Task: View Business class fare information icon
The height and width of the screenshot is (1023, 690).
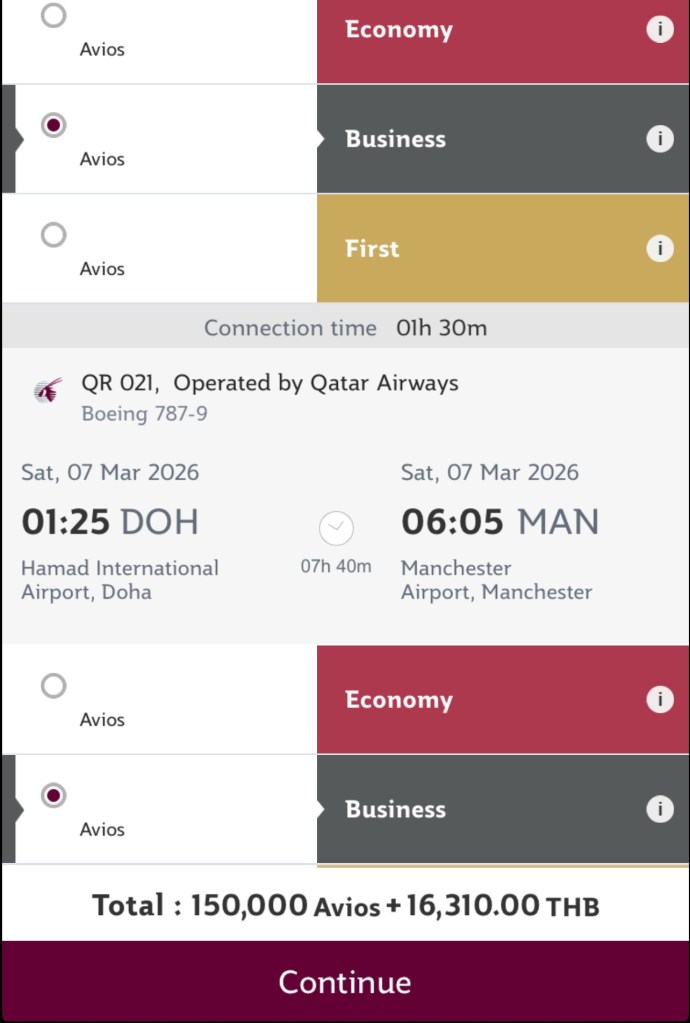Action: coord(660,139)
